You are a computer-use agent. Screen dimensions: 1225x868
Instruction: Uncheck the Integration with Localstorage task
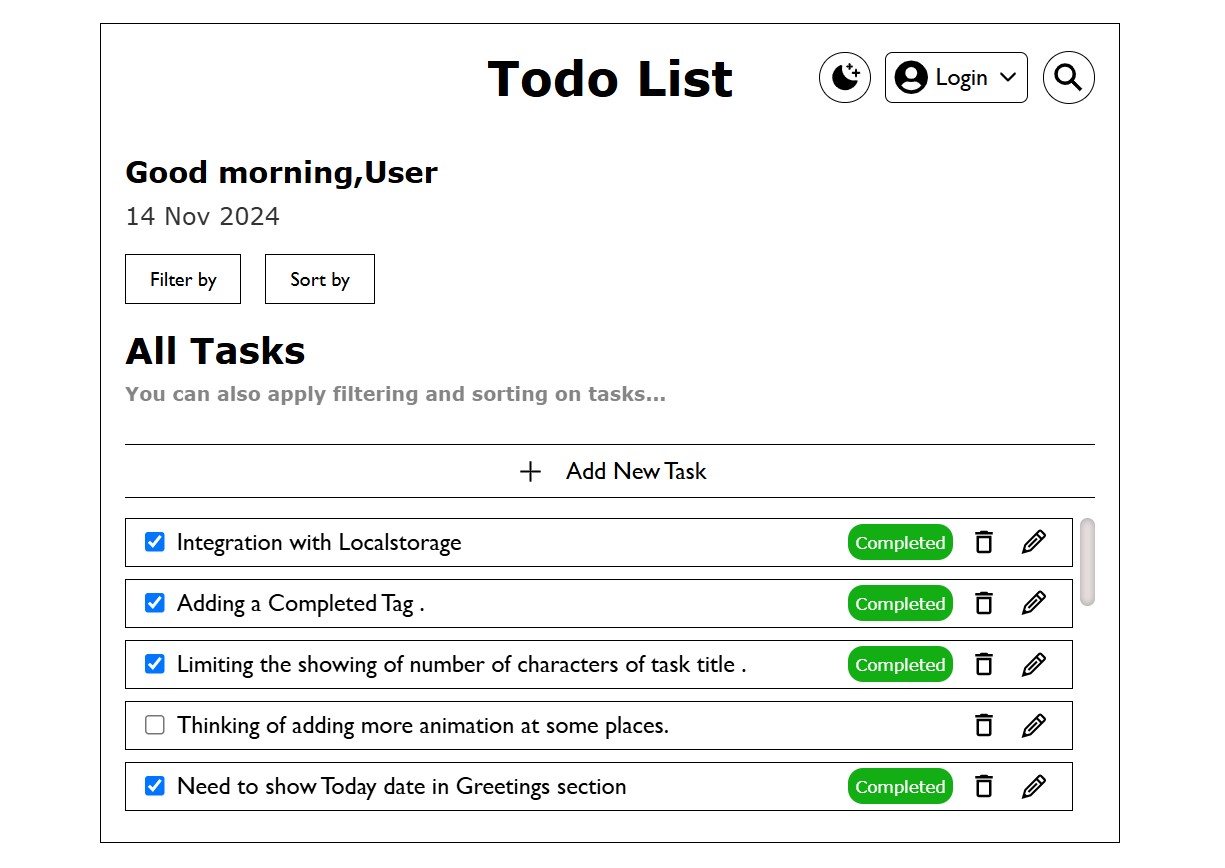pyautogui.click(x=154, y=542)
